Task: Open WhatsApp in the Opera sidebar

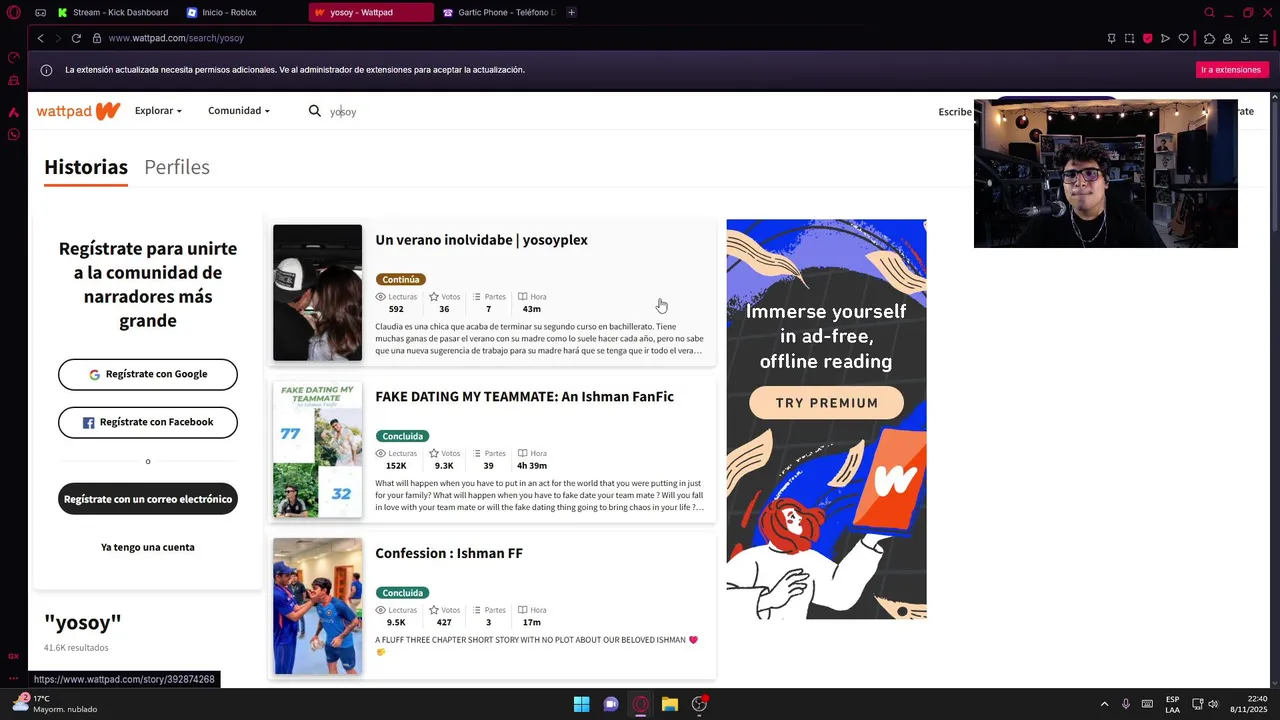Action: [13, 134]
